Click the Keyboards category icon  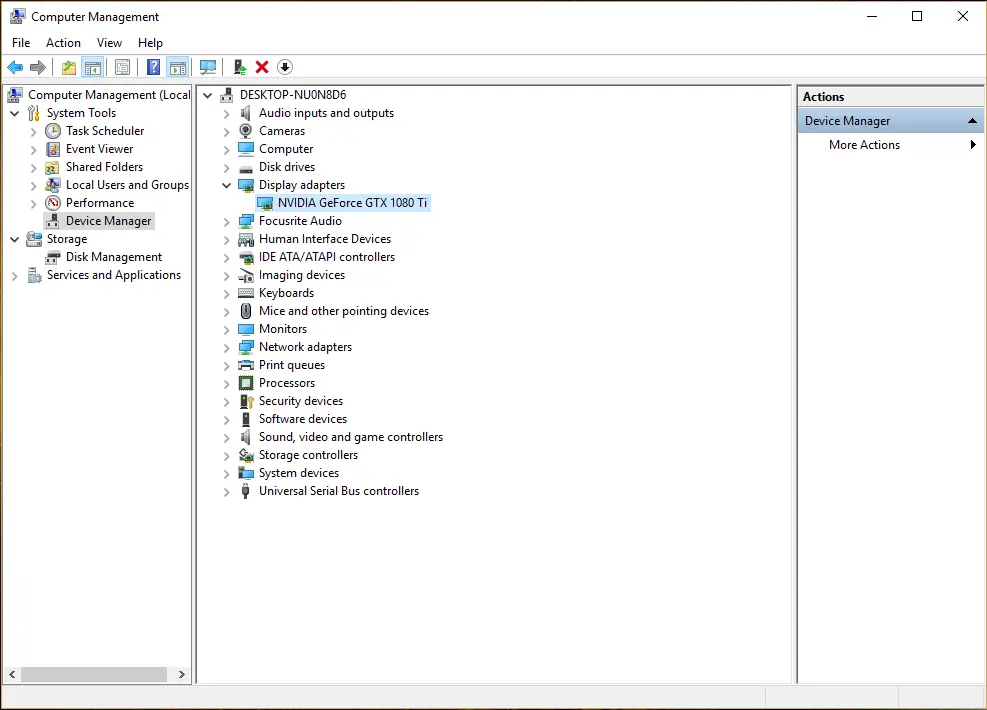pos(245,293)
